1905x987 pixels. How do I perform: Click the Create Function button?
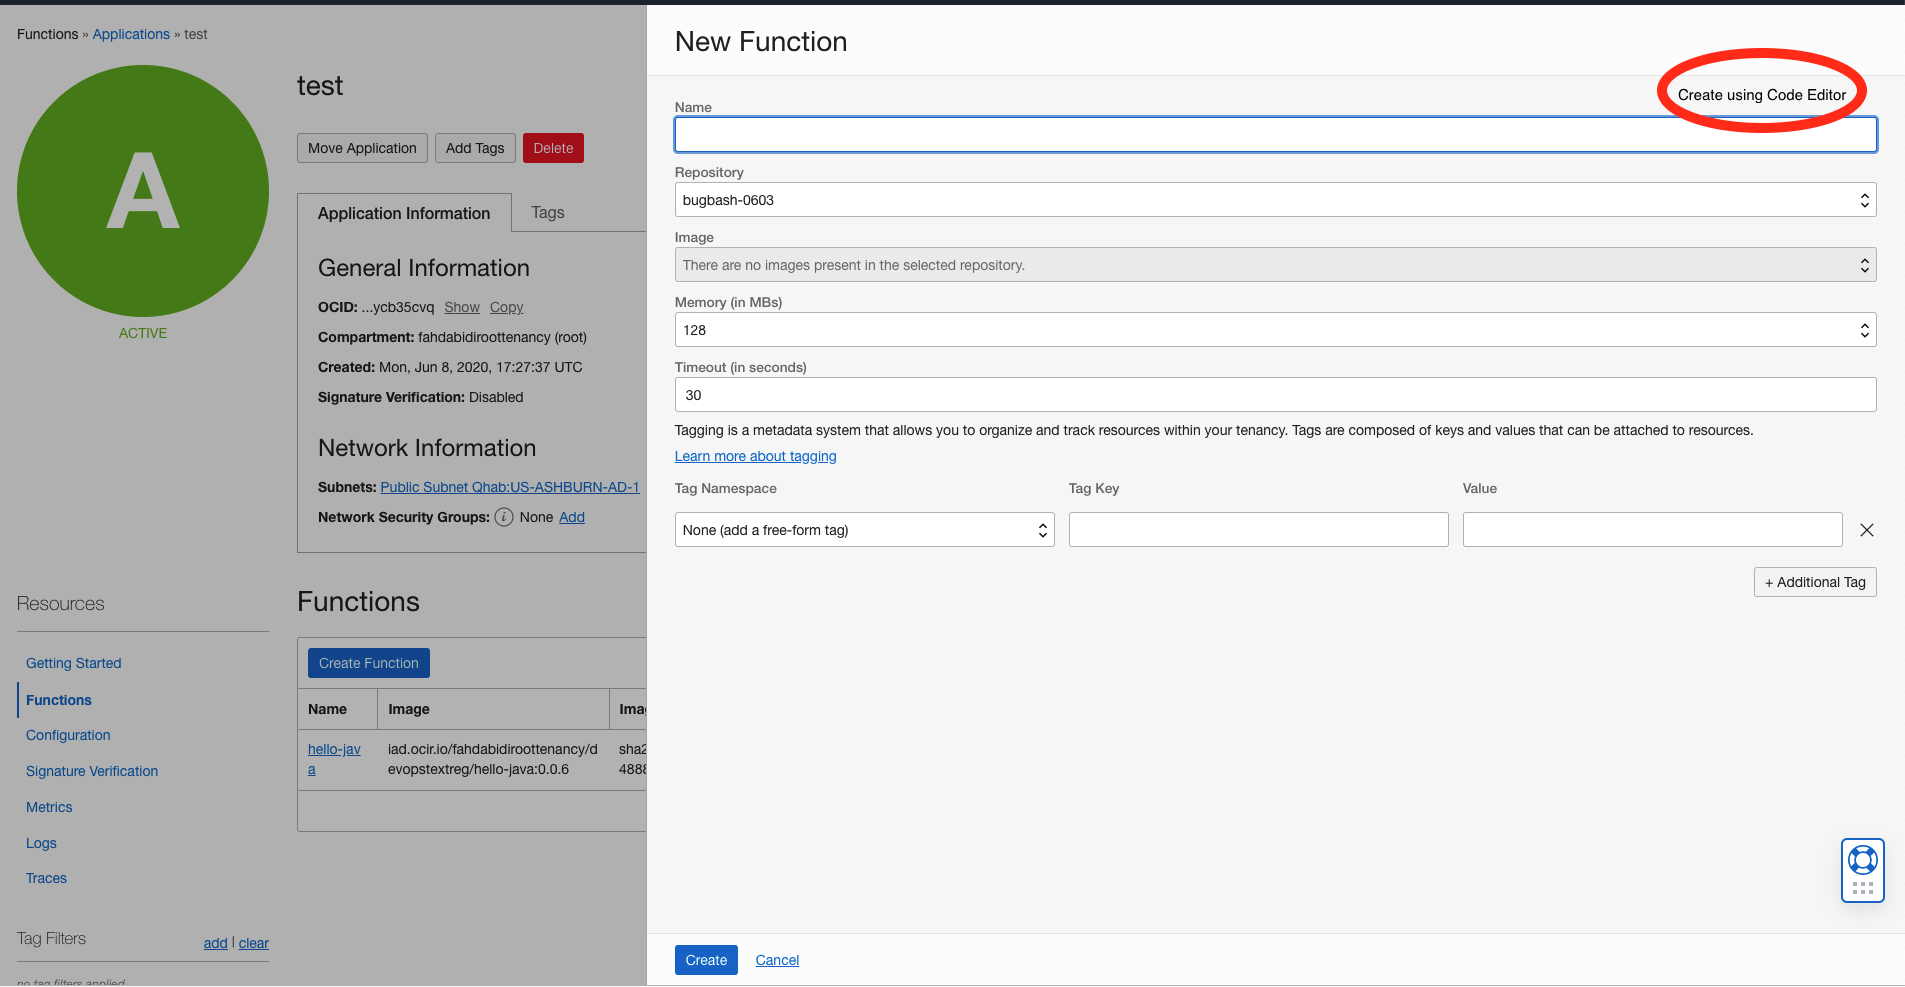coord(368,662)
